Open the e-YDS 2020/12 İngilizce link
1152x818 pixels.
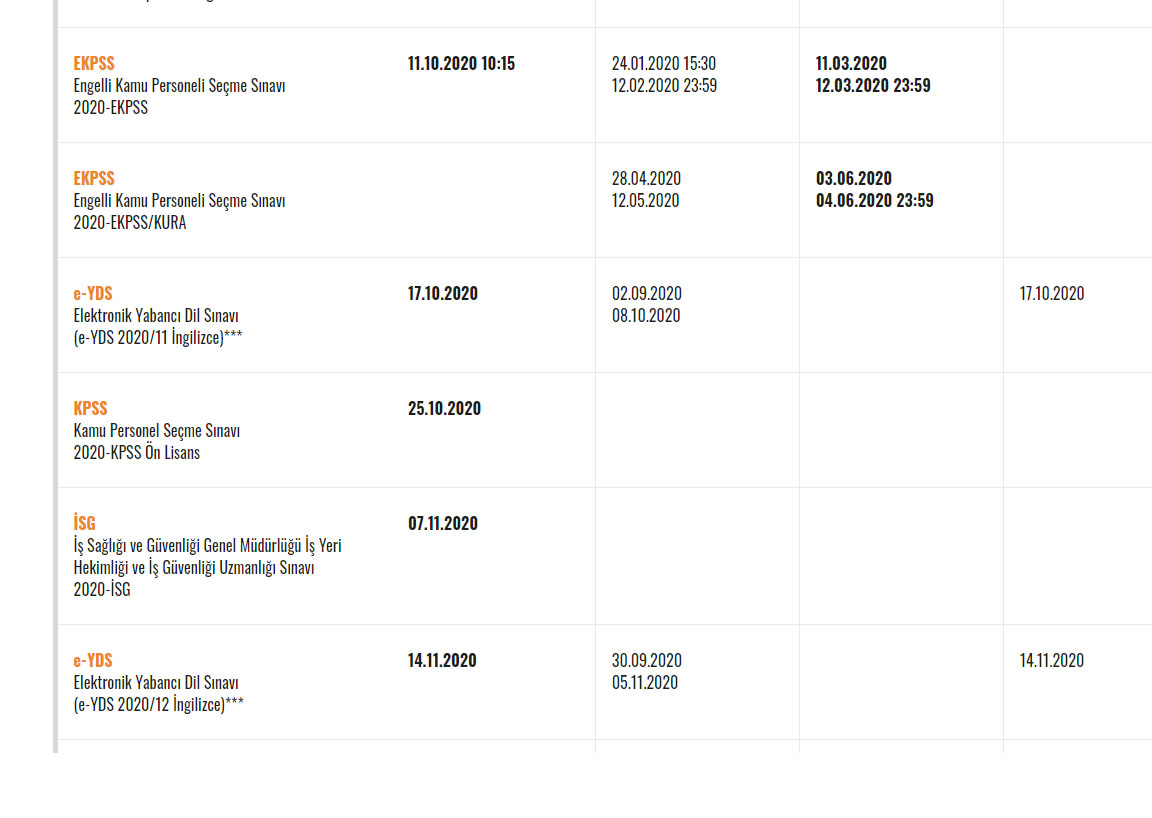(93, 660)
